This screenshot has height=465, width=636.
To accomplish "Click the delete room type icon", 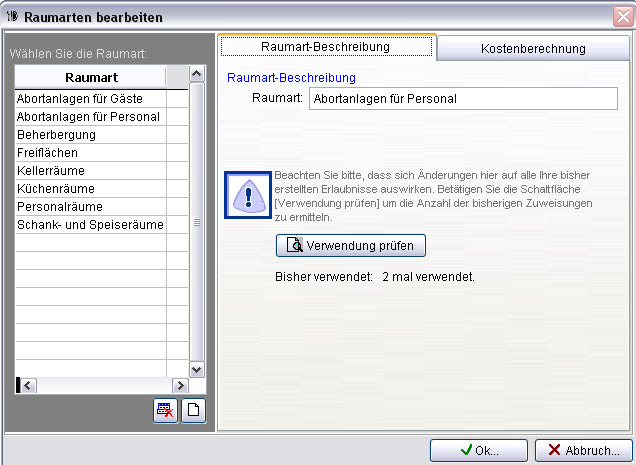I will [165, 411].
